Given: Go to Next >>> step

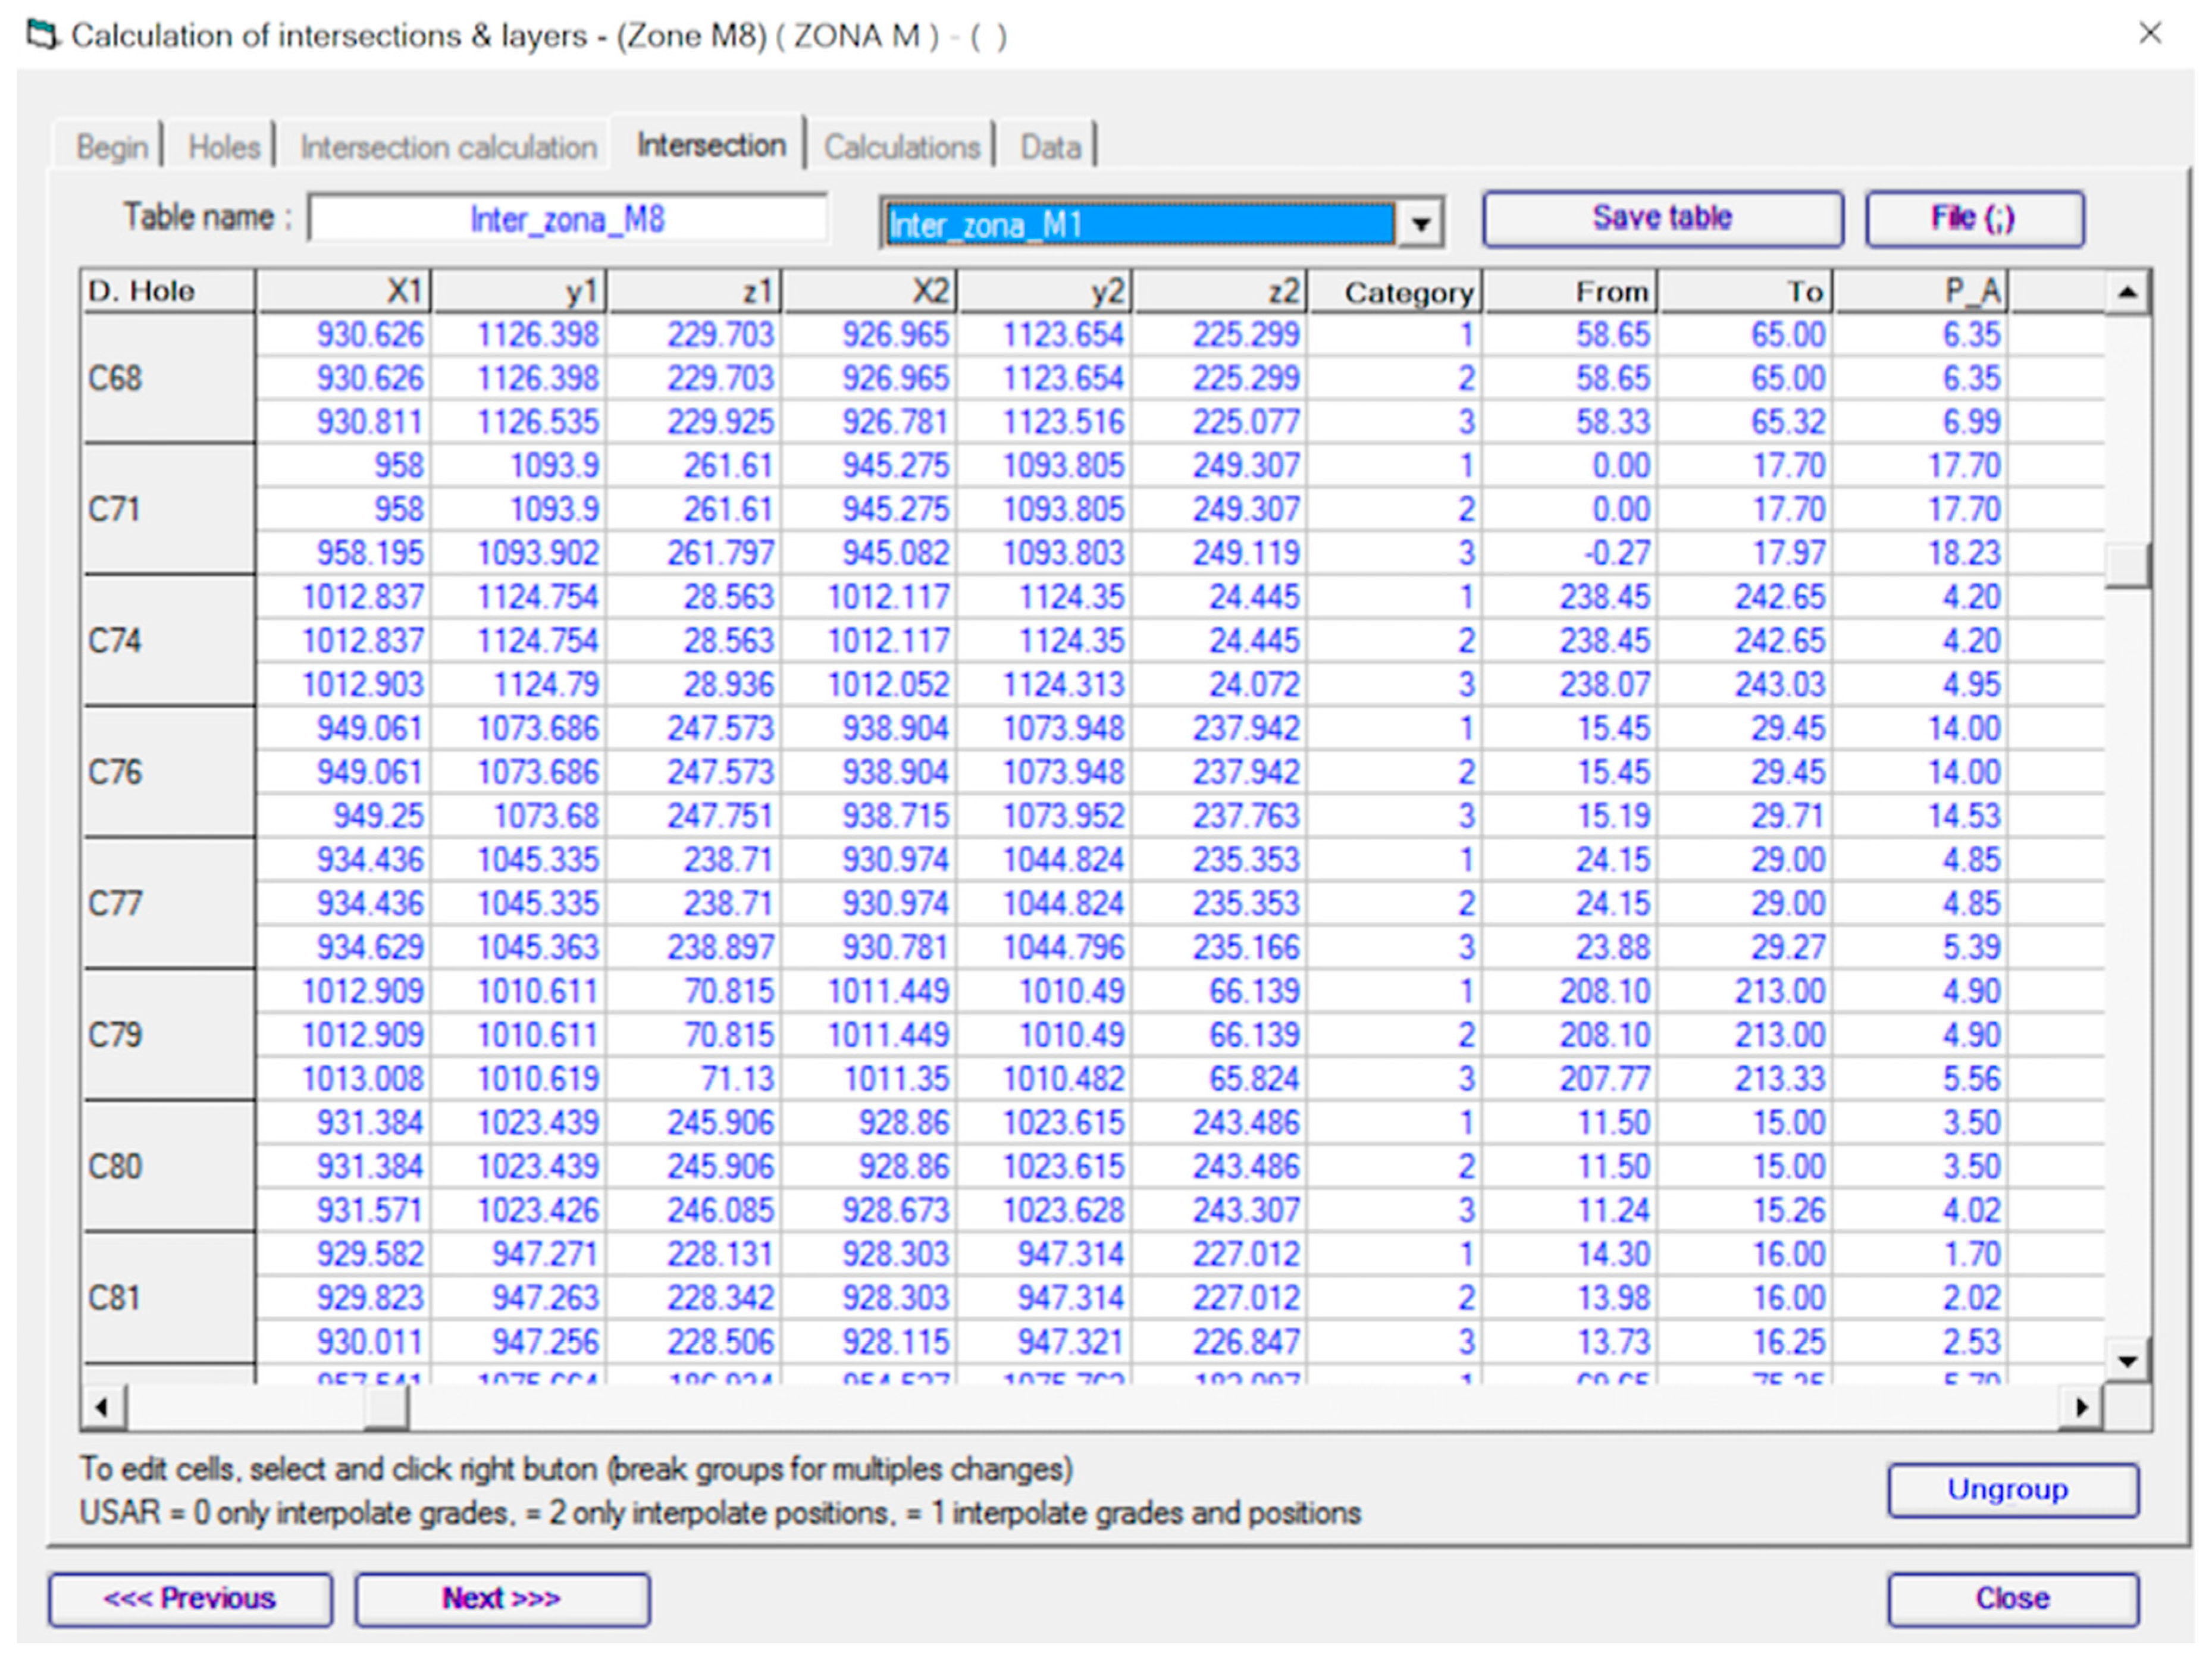Looking at the screenshot, I should pos(502,1599).
